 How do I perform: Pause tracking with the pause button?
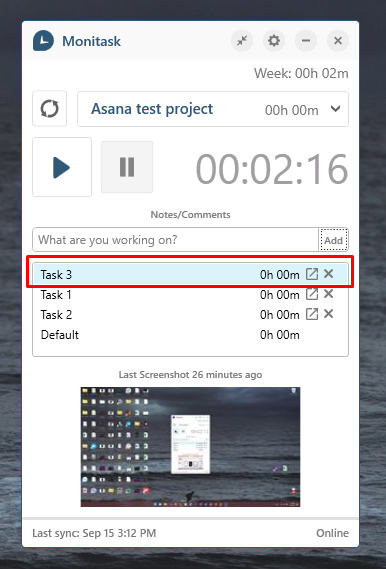(x=127, y=167)
